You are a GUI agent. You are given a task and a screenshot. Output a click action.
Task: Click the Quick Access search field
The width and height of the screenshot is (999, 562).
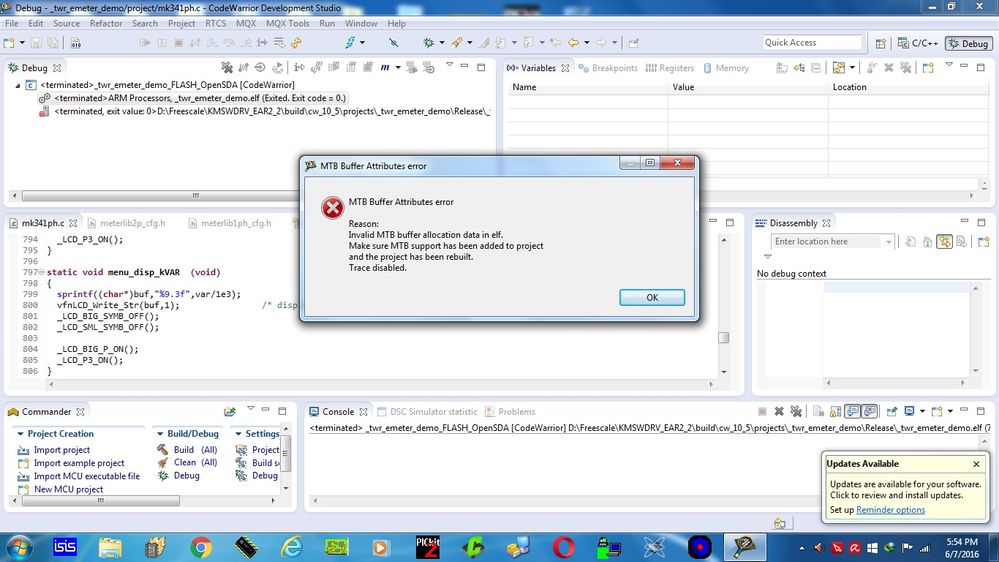pos(812,43)
